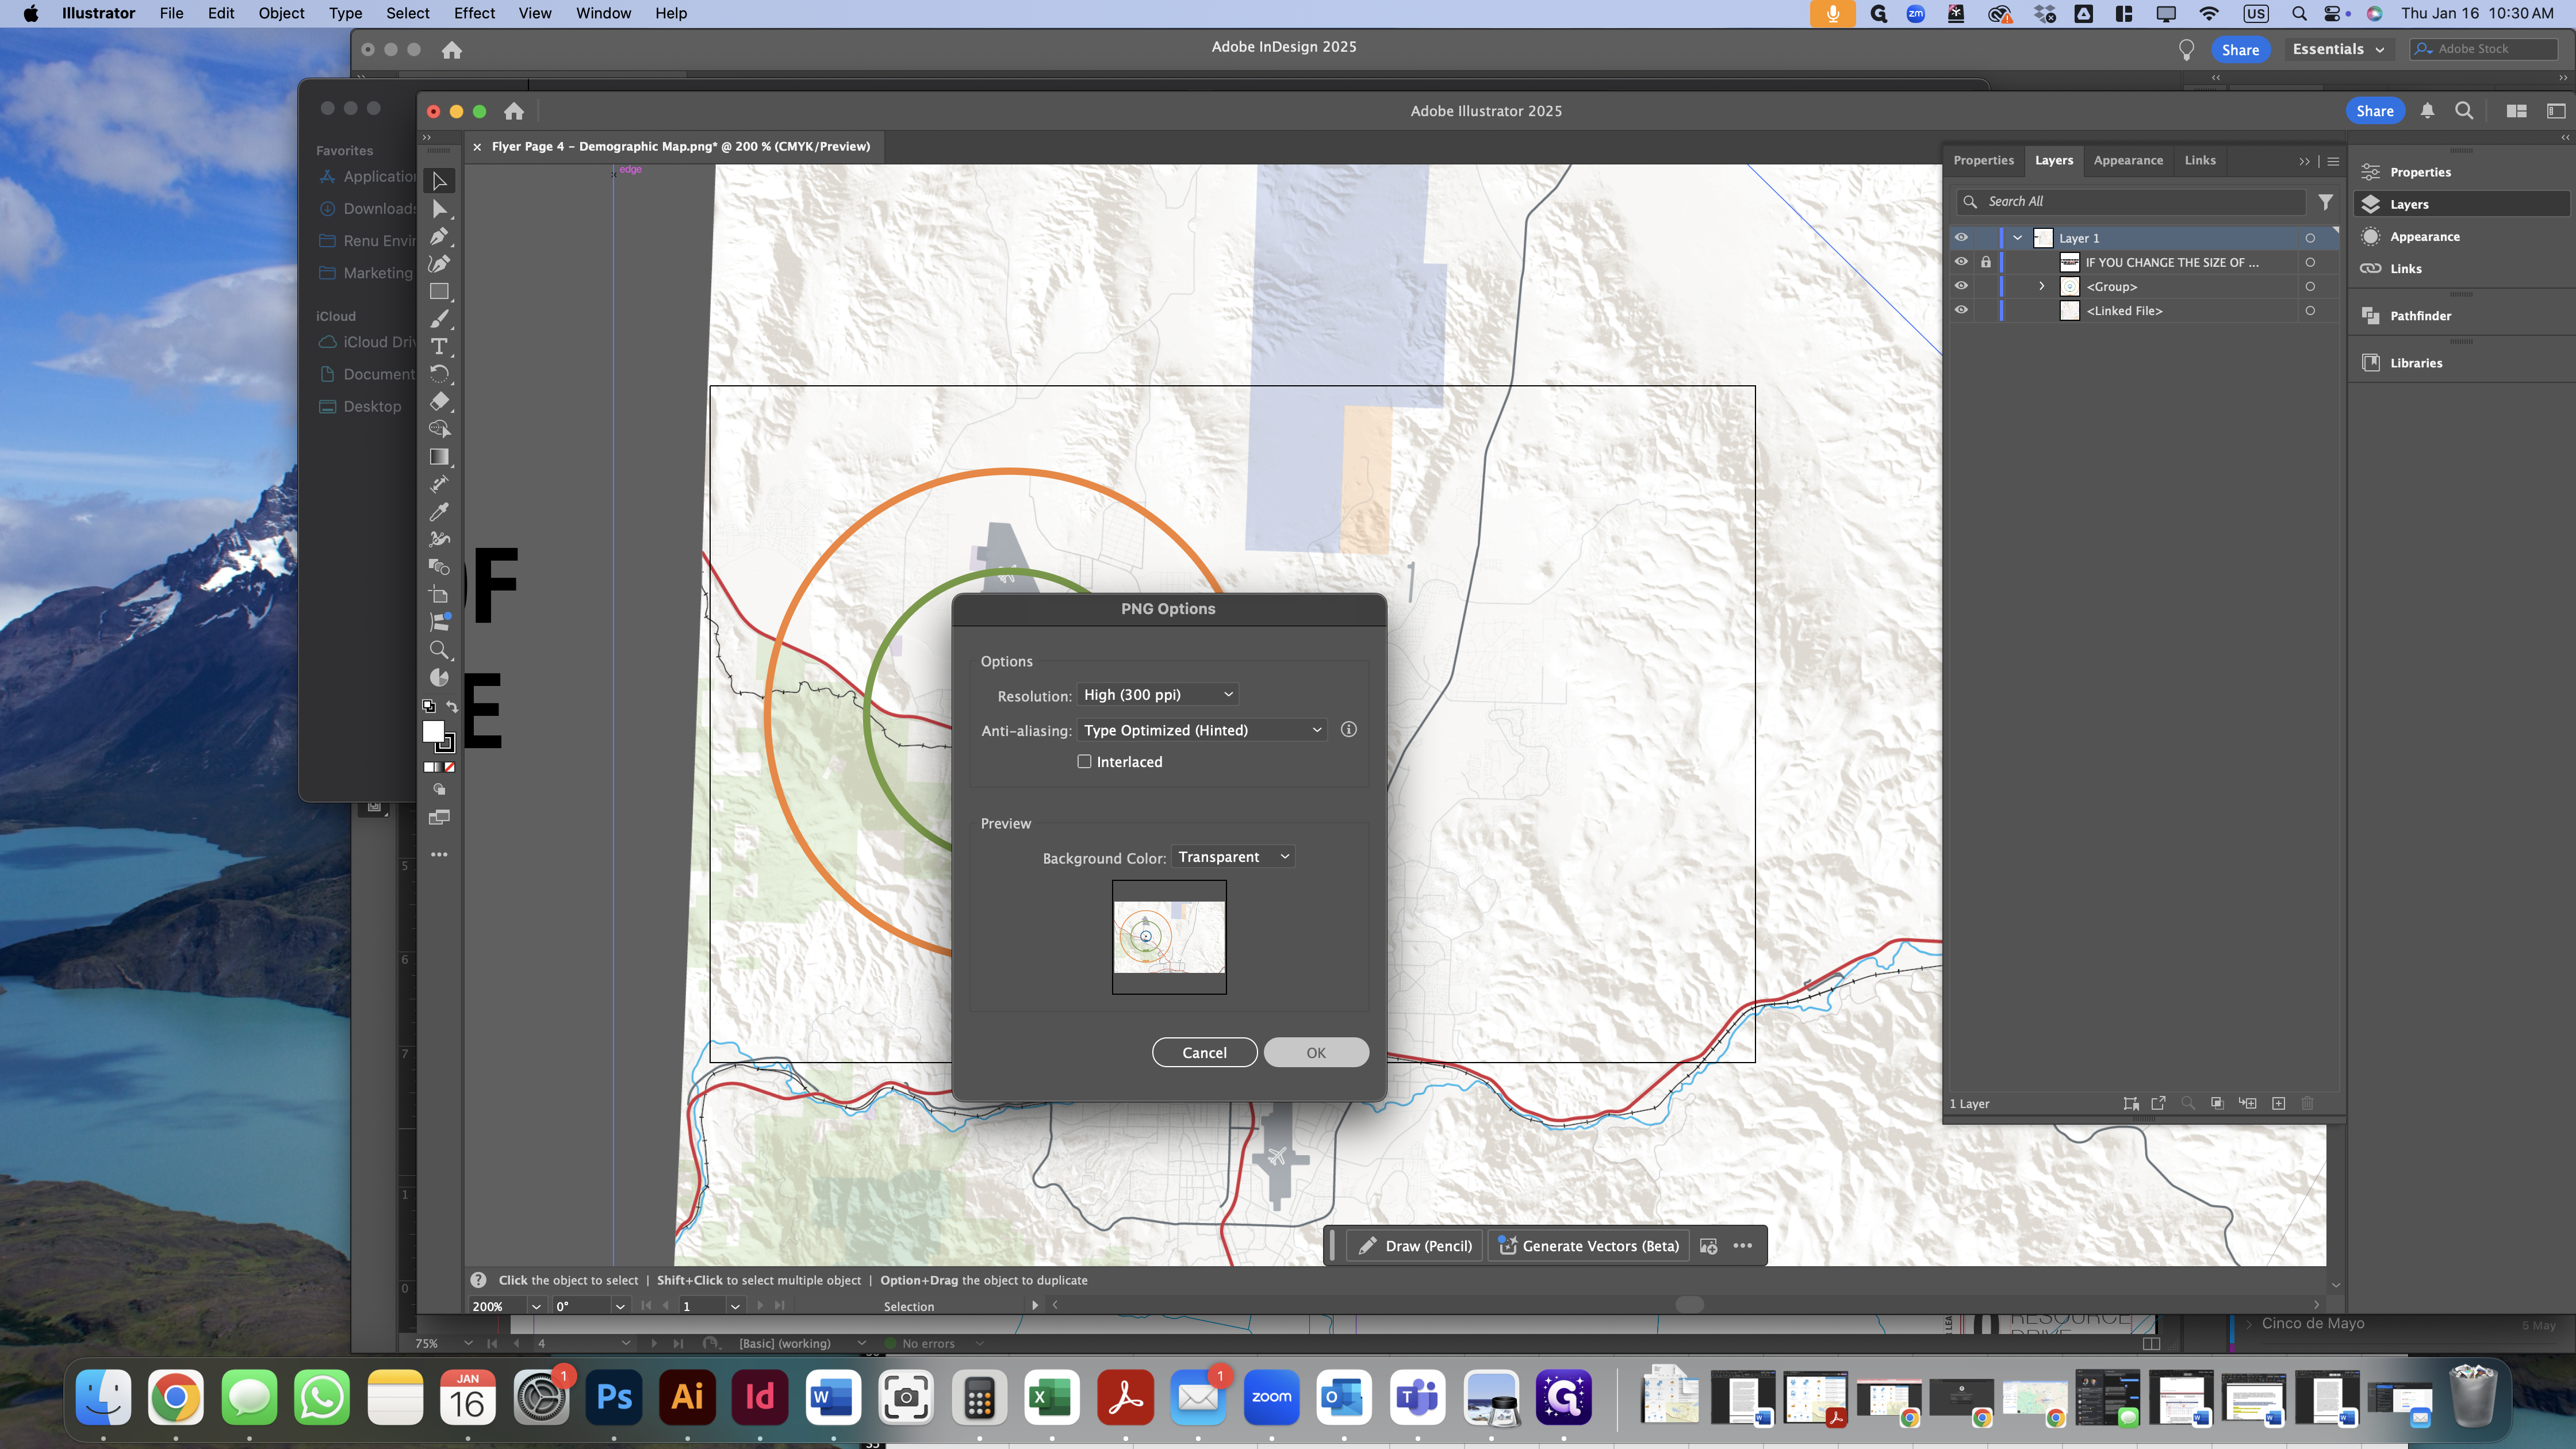Select the Pen tool
The image size is (2576, 1449).
(x=439, y=237)
